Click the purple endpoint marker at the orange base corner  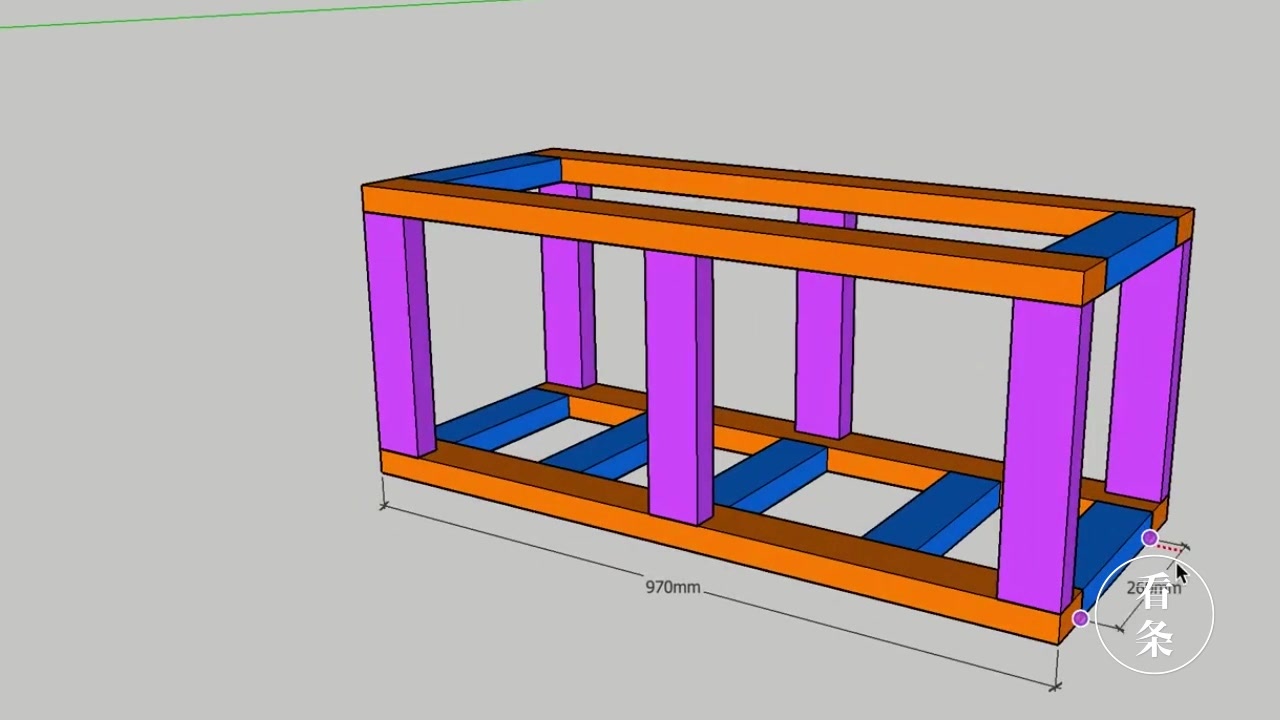pyautogui.click(x=1080, y=619)
